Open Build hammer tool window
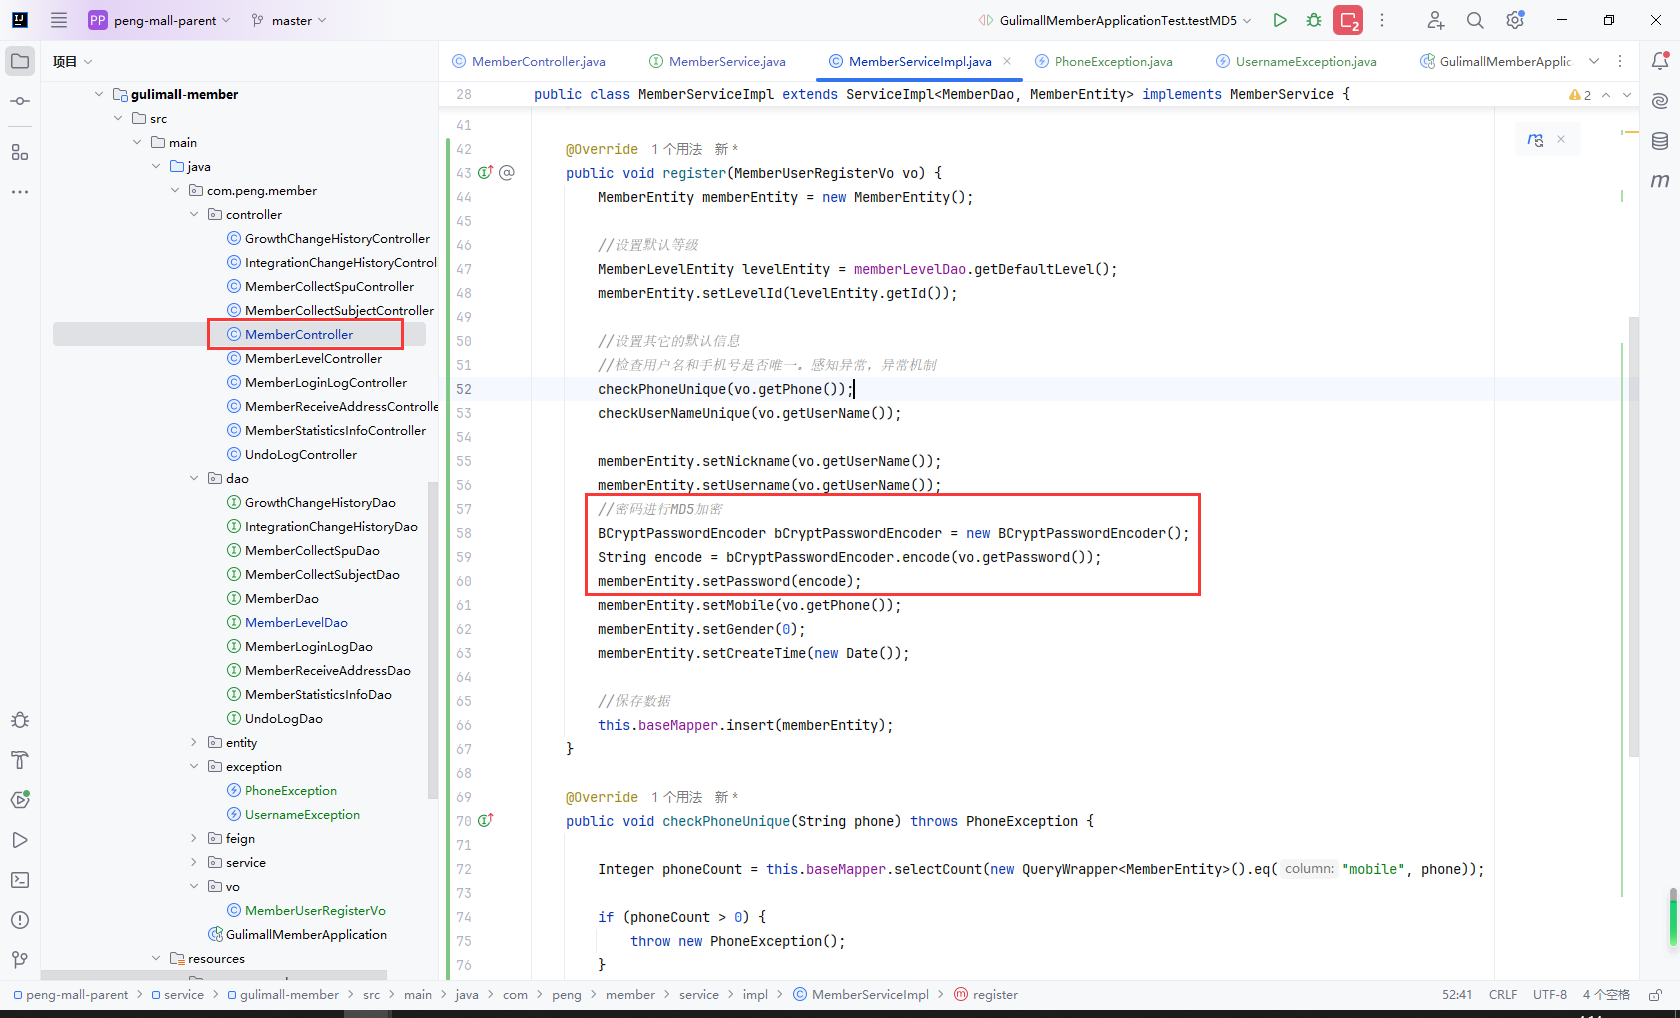 (x=20, y=760)
